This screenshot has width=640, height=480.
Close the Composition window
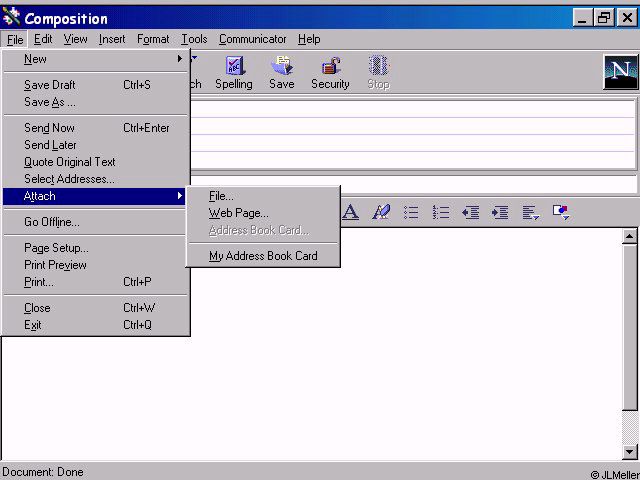pos(627,18)
